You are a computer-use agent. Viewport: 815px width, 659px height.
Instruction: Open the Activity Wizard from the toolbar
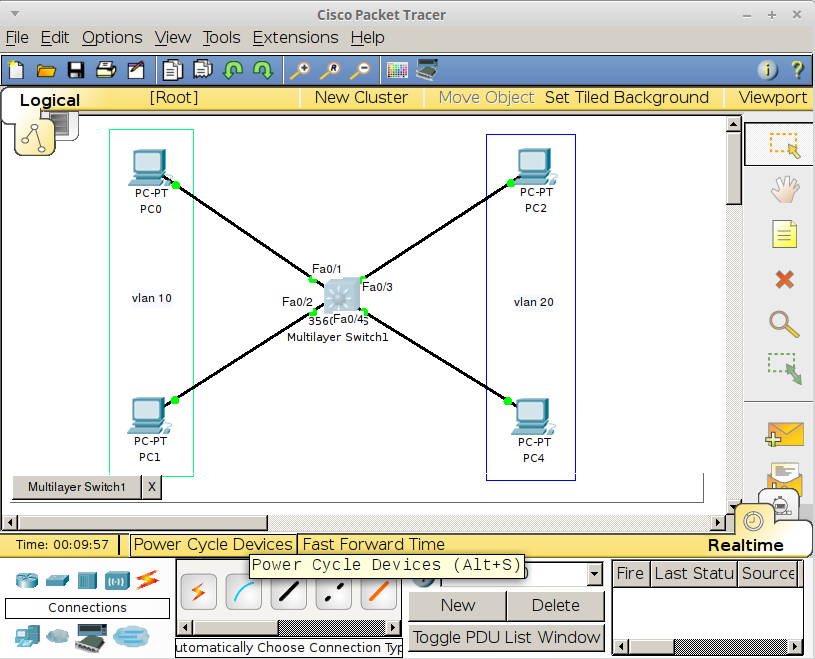pyautogui.click(x=135, y=70)
